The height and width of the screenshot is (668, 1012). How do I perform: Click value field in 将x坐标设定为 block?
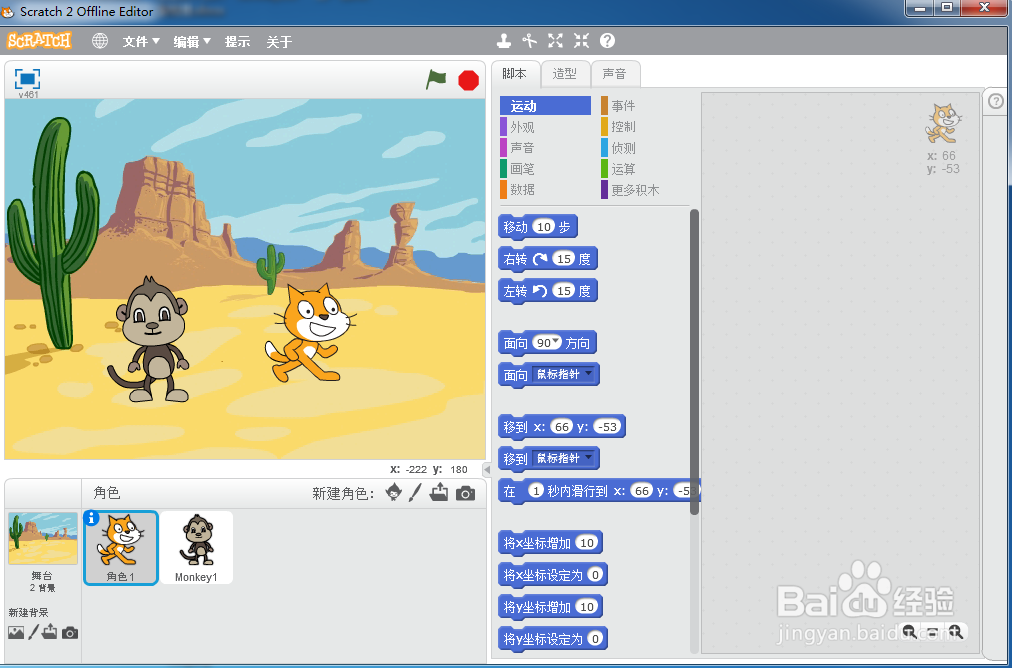pos(595,574)
